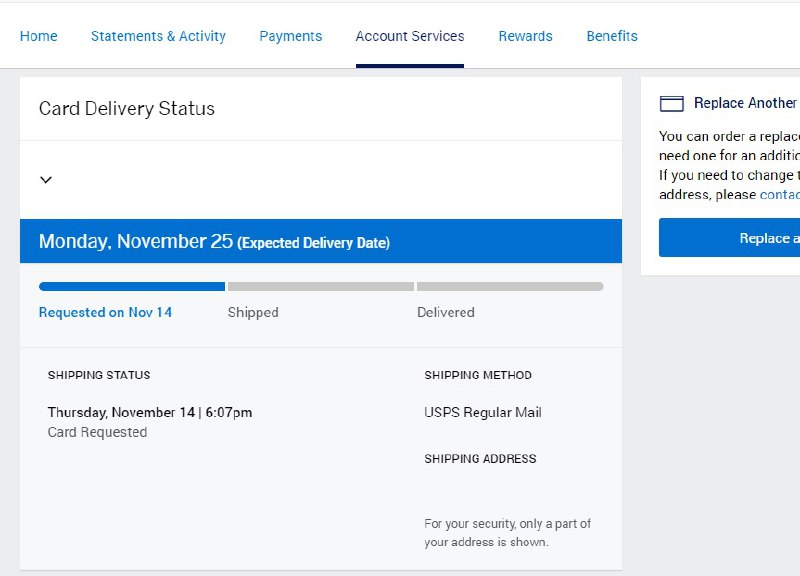The height and width of the screenshot is (576, 800).
Task: Open the Rewards section
Action: click(525, 36)
